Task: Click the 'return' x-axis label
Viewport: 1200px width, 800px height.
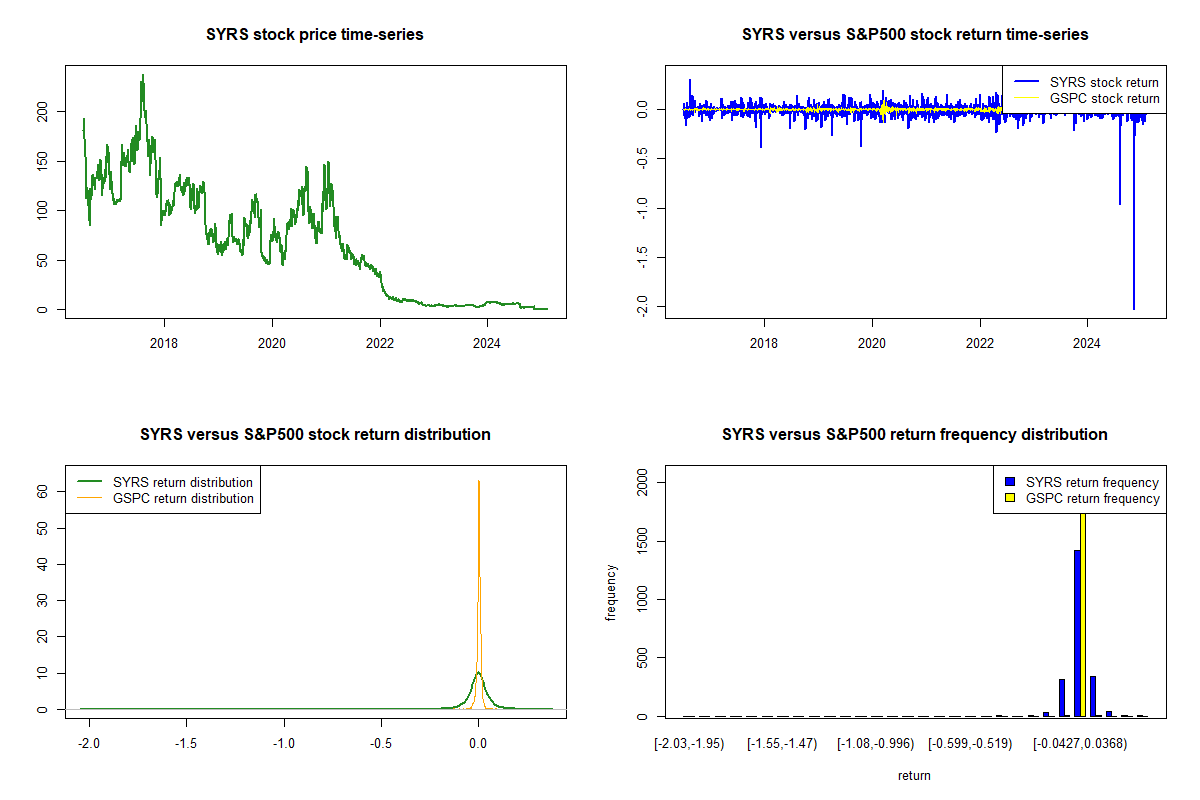Action: point(914,774)
